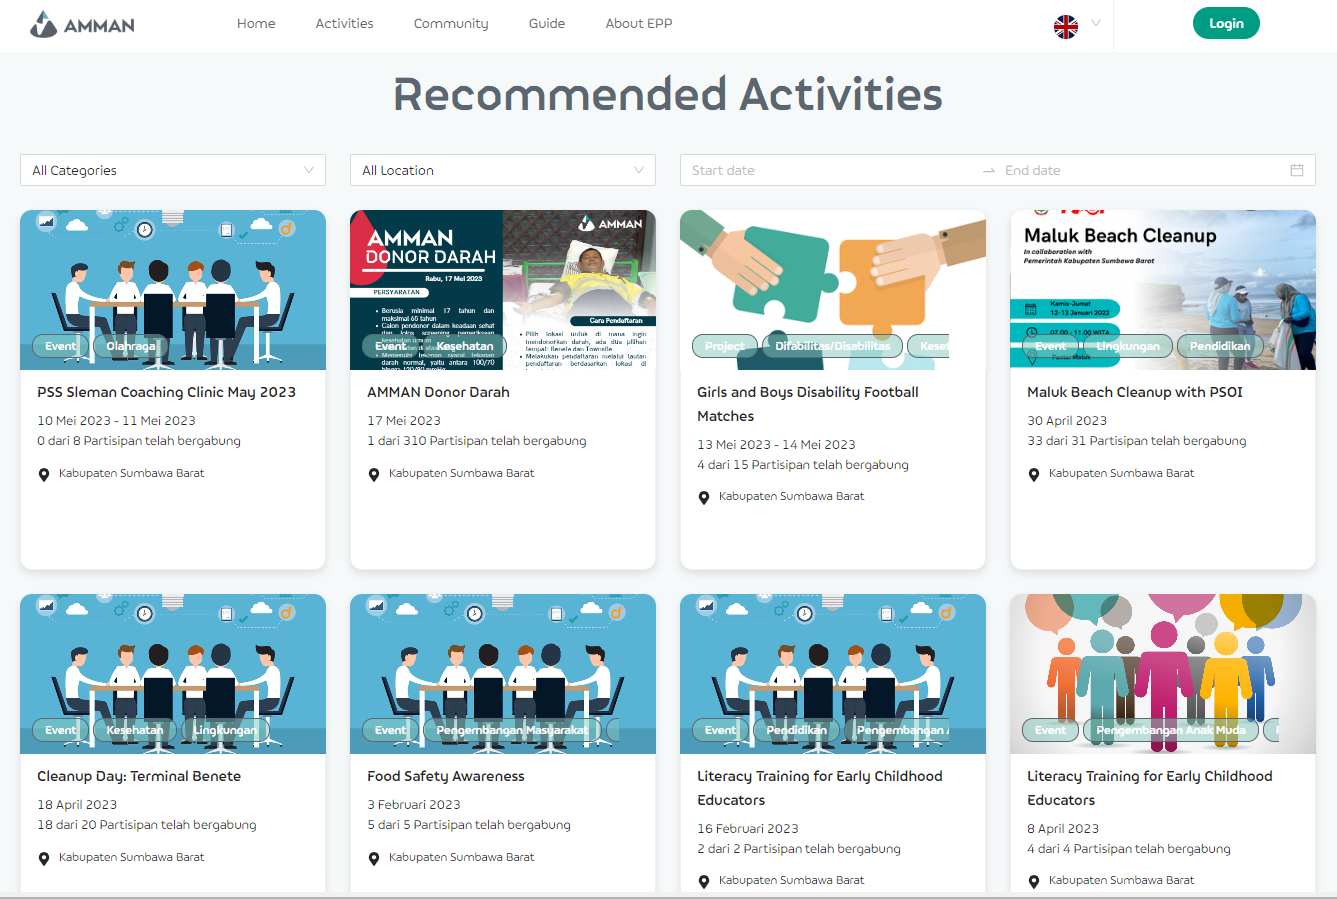
Task: Open the AMMAN Donor Darah poster thumbnail
Action: tap(502, 290)
